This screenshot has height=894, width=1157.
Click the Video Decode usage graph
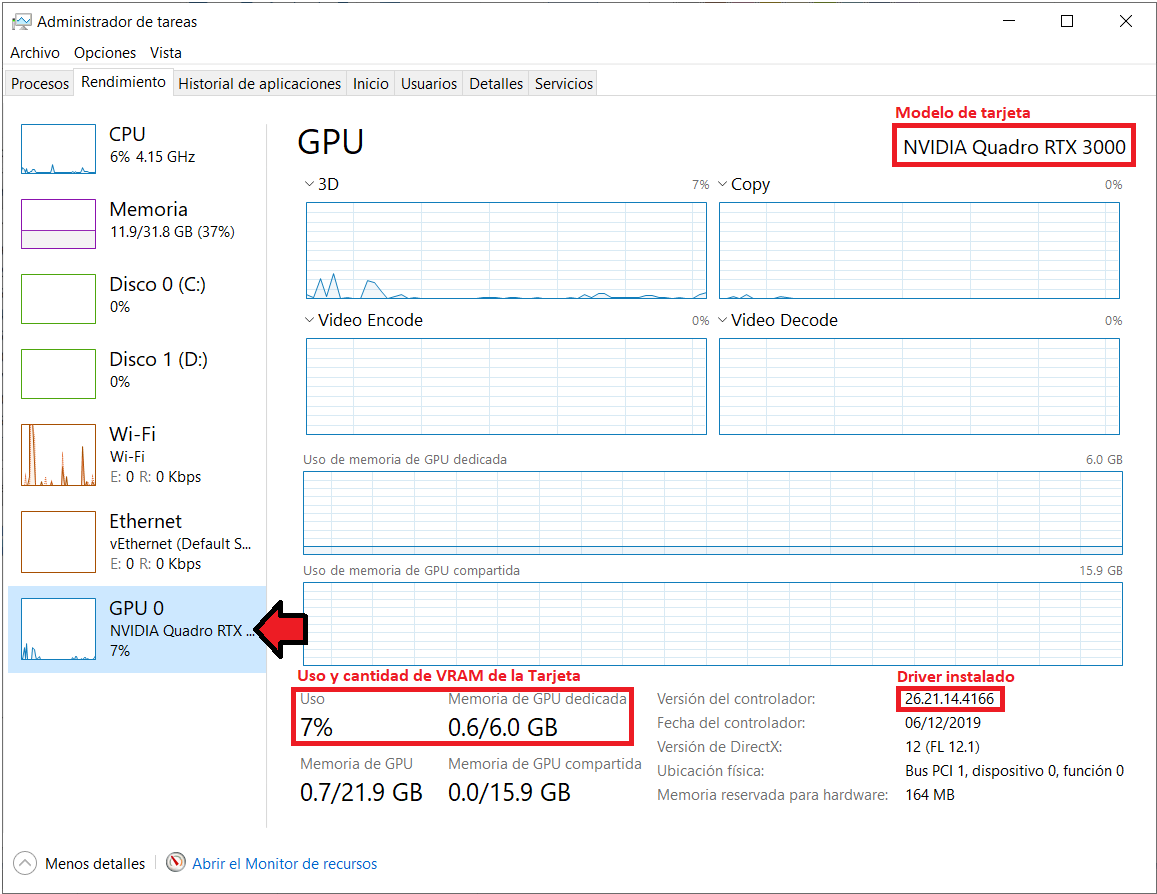(x=919, y=387)
